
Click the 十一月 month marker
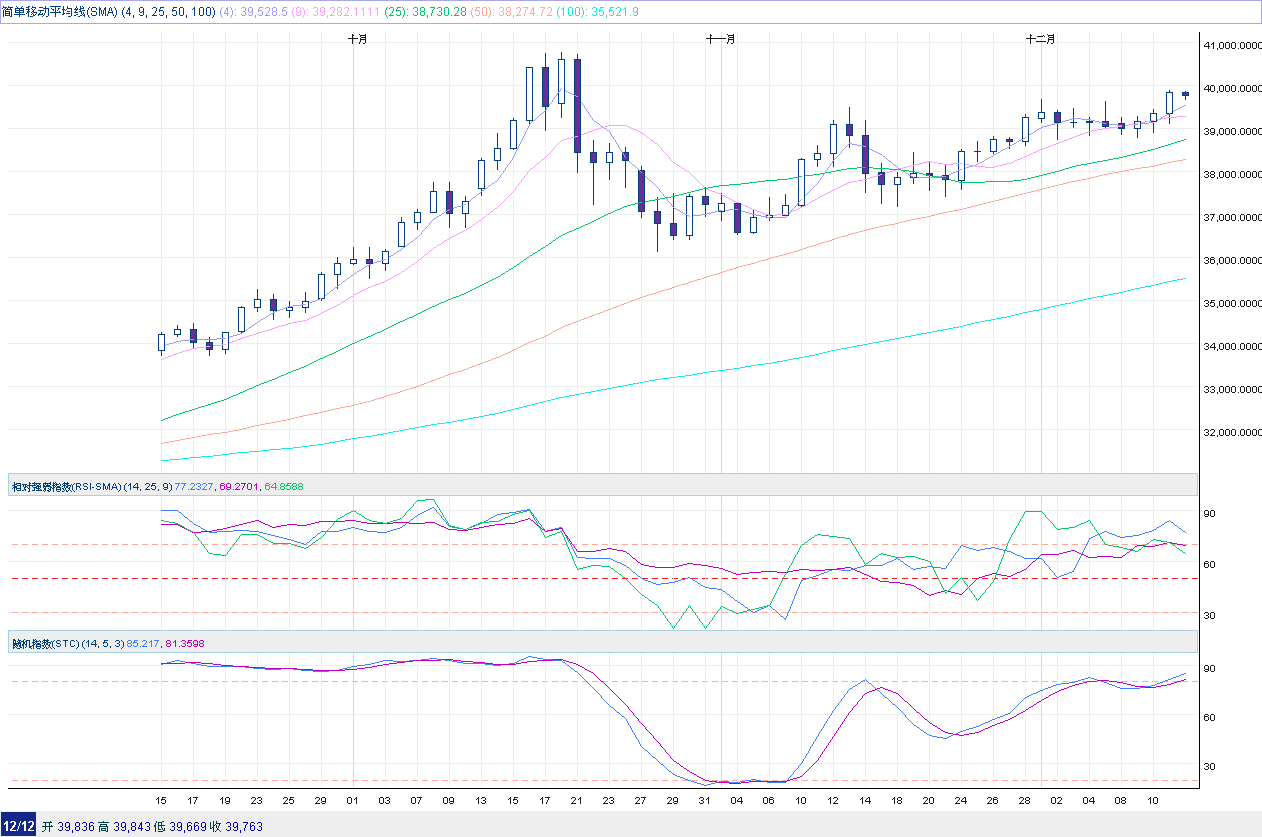tap(721, 39)
